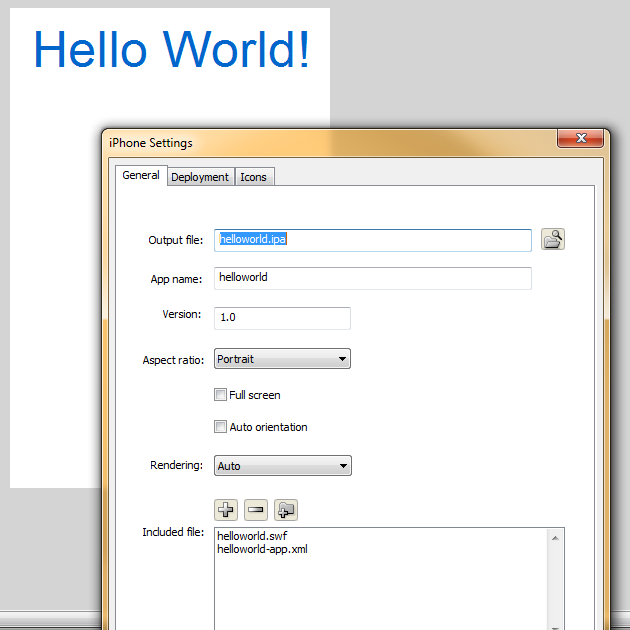Click the Output file text field
The image size is (630, 630).
coord(372,240)
